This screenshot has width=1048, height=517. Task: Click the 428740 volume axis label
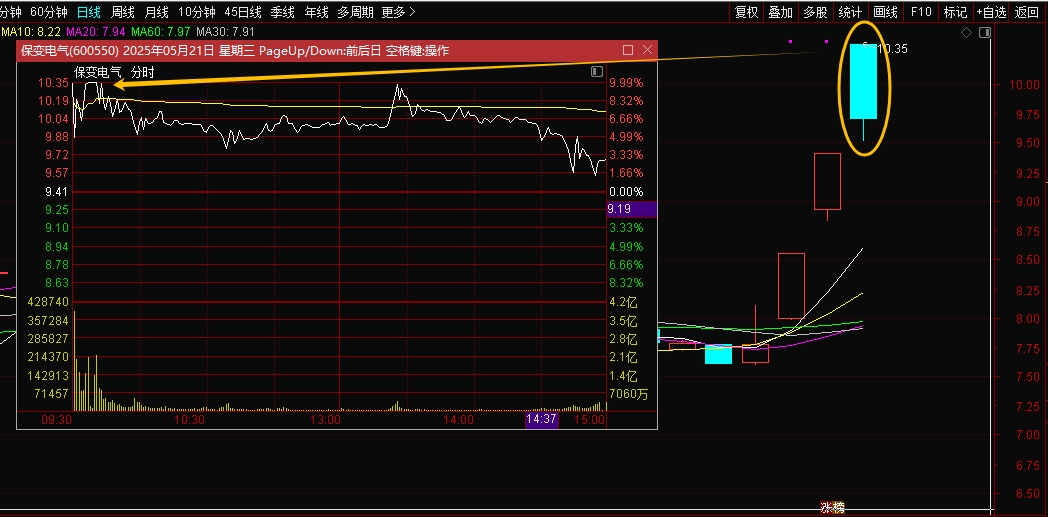(x=48, y=302)
